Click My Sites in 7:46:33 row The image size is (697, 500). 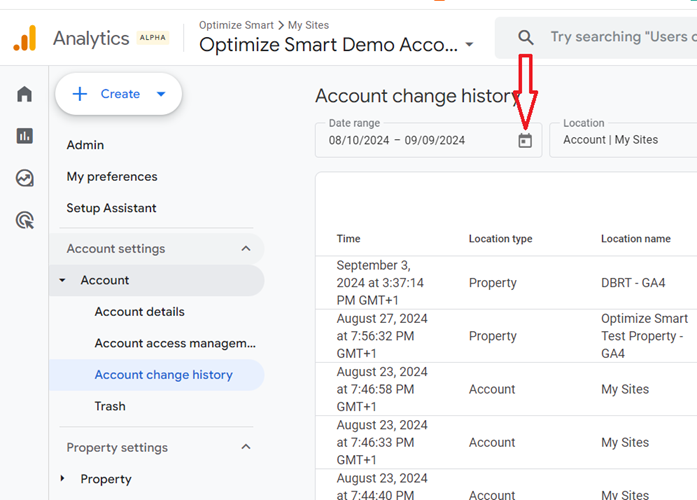click(x=625, y=442)
